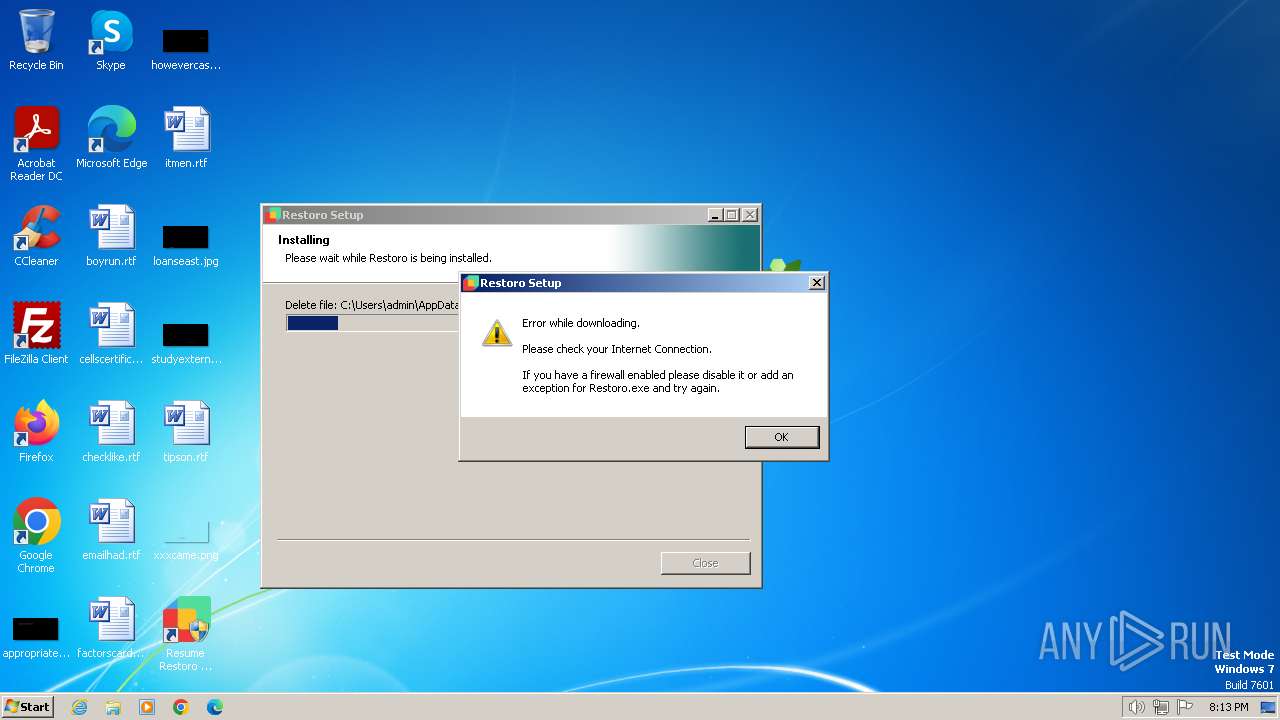Select the boyrun.rtf document
1280x720 pixels.
tap(111, 236)
